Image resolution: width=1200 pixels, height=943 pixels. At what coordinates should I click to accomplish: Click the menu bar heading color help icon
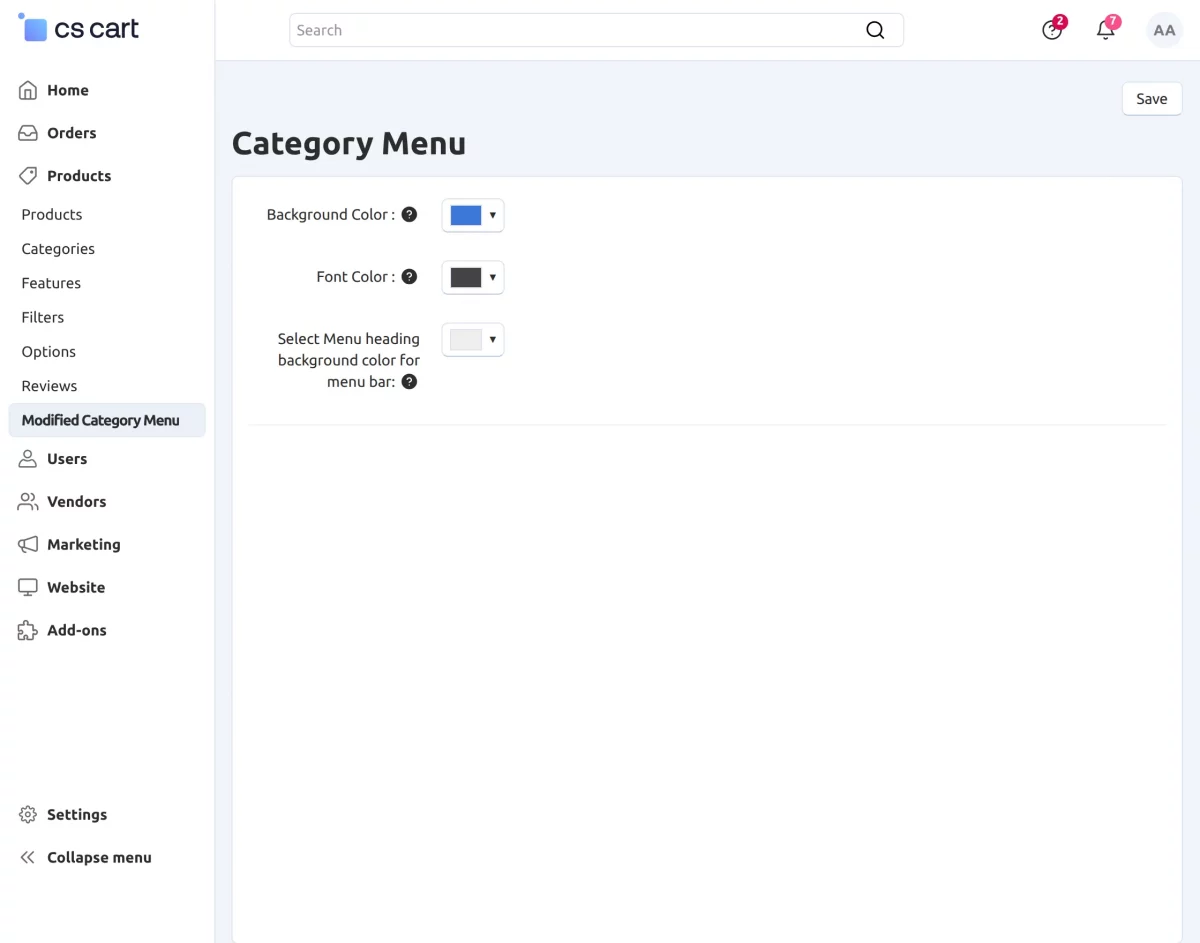pyautogui.click(x=409, y=381)
